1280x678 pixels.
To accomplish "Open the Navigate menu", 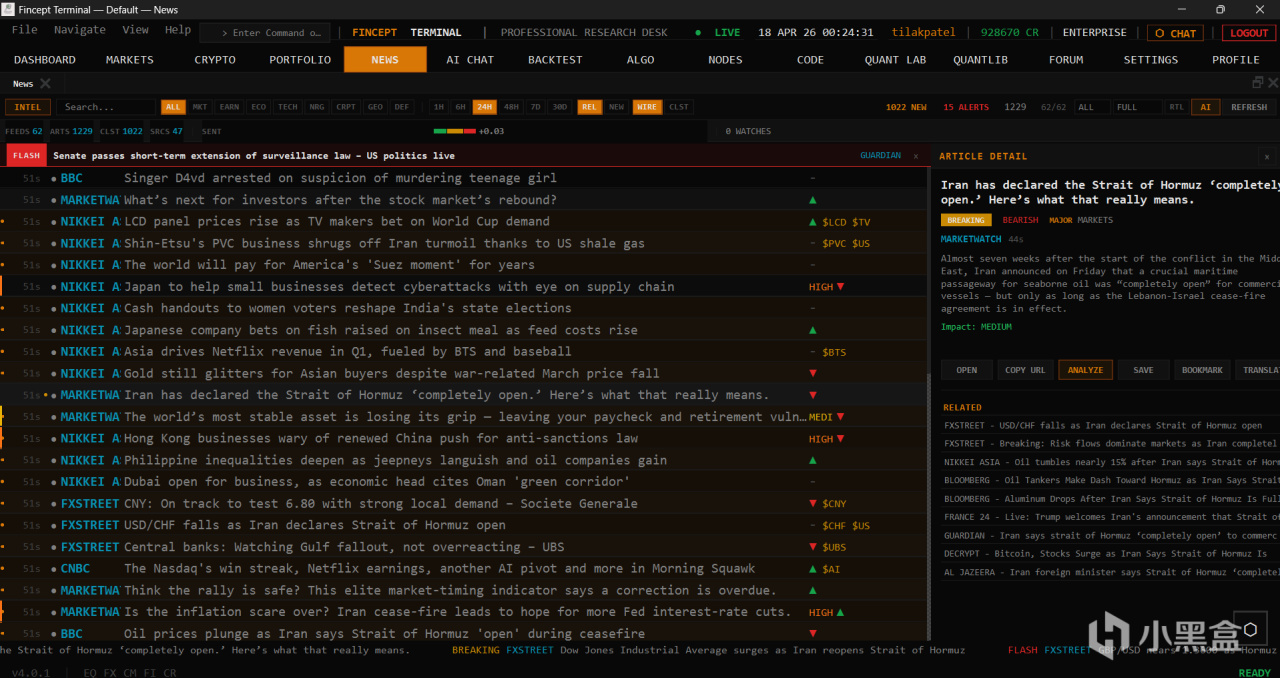I will (79, 31).
